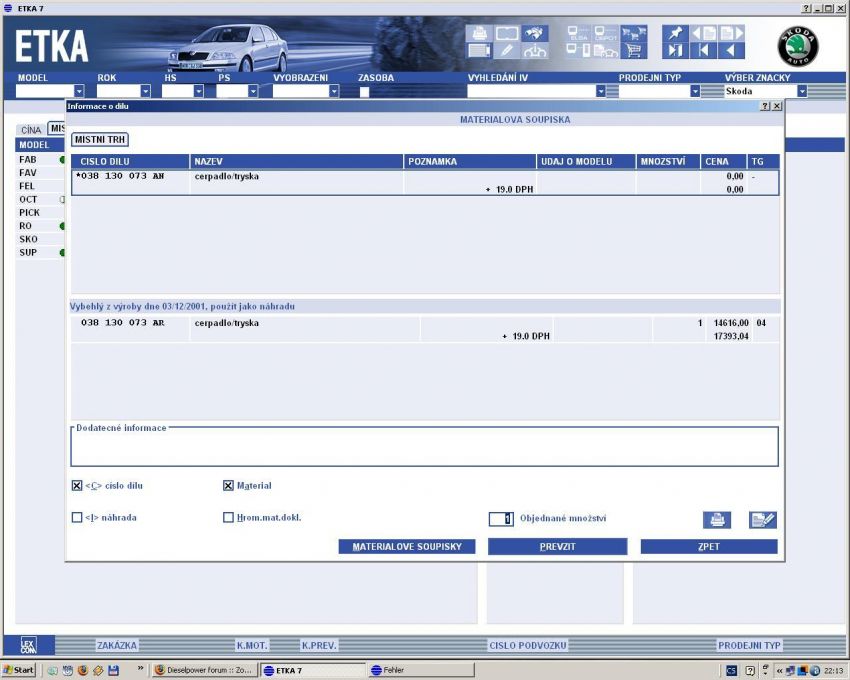Expand the PRODEJNI TYP dropdown
Viewport: 850px width, 680px height.
tap(695, 91)
